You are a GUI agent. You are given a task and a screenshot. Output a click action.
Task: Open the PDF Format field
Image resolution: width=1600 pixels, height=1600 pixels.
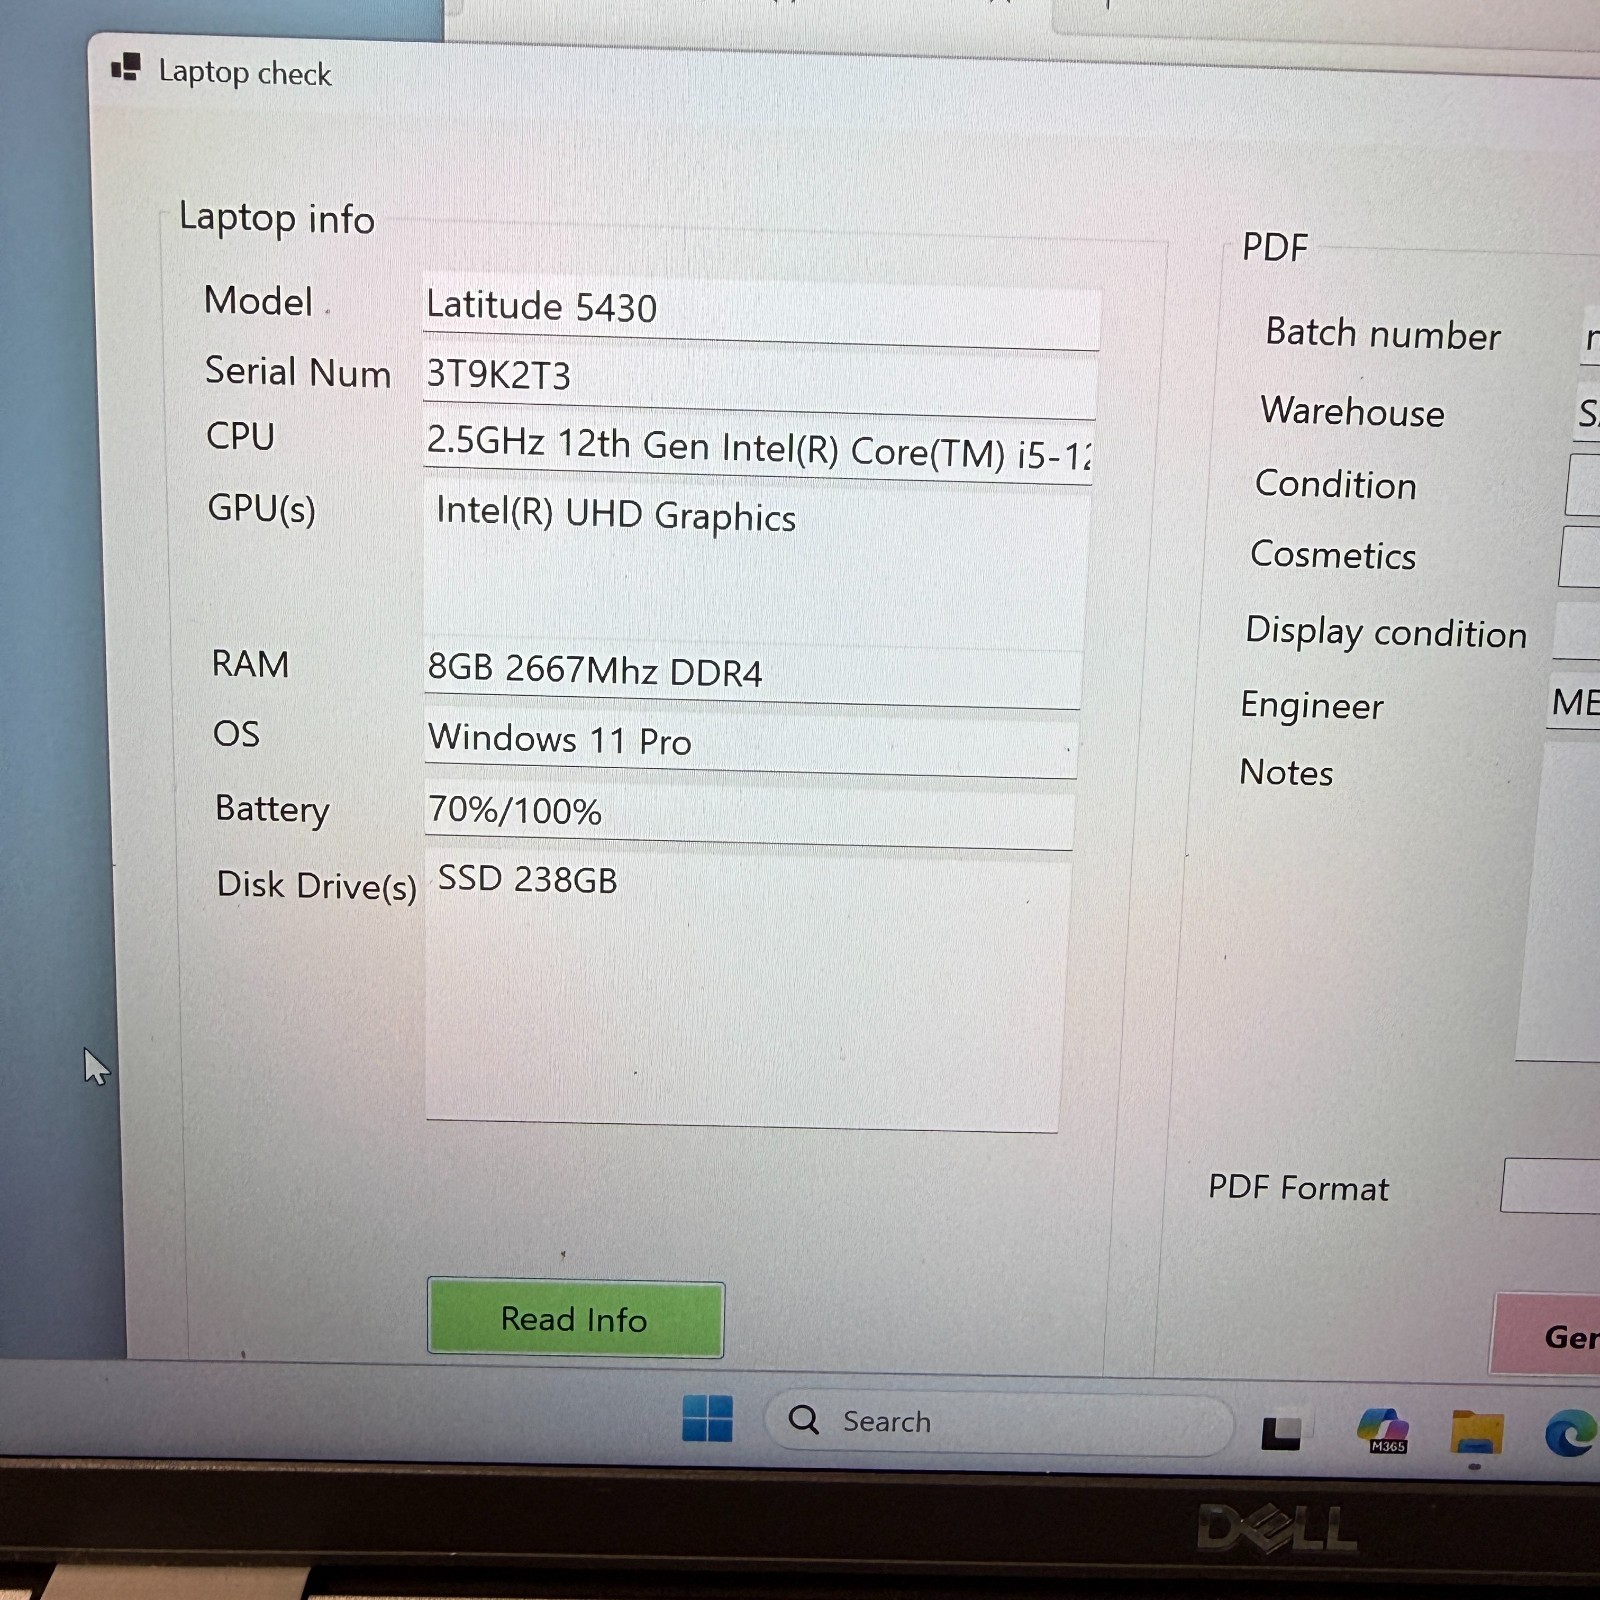1550,1186
